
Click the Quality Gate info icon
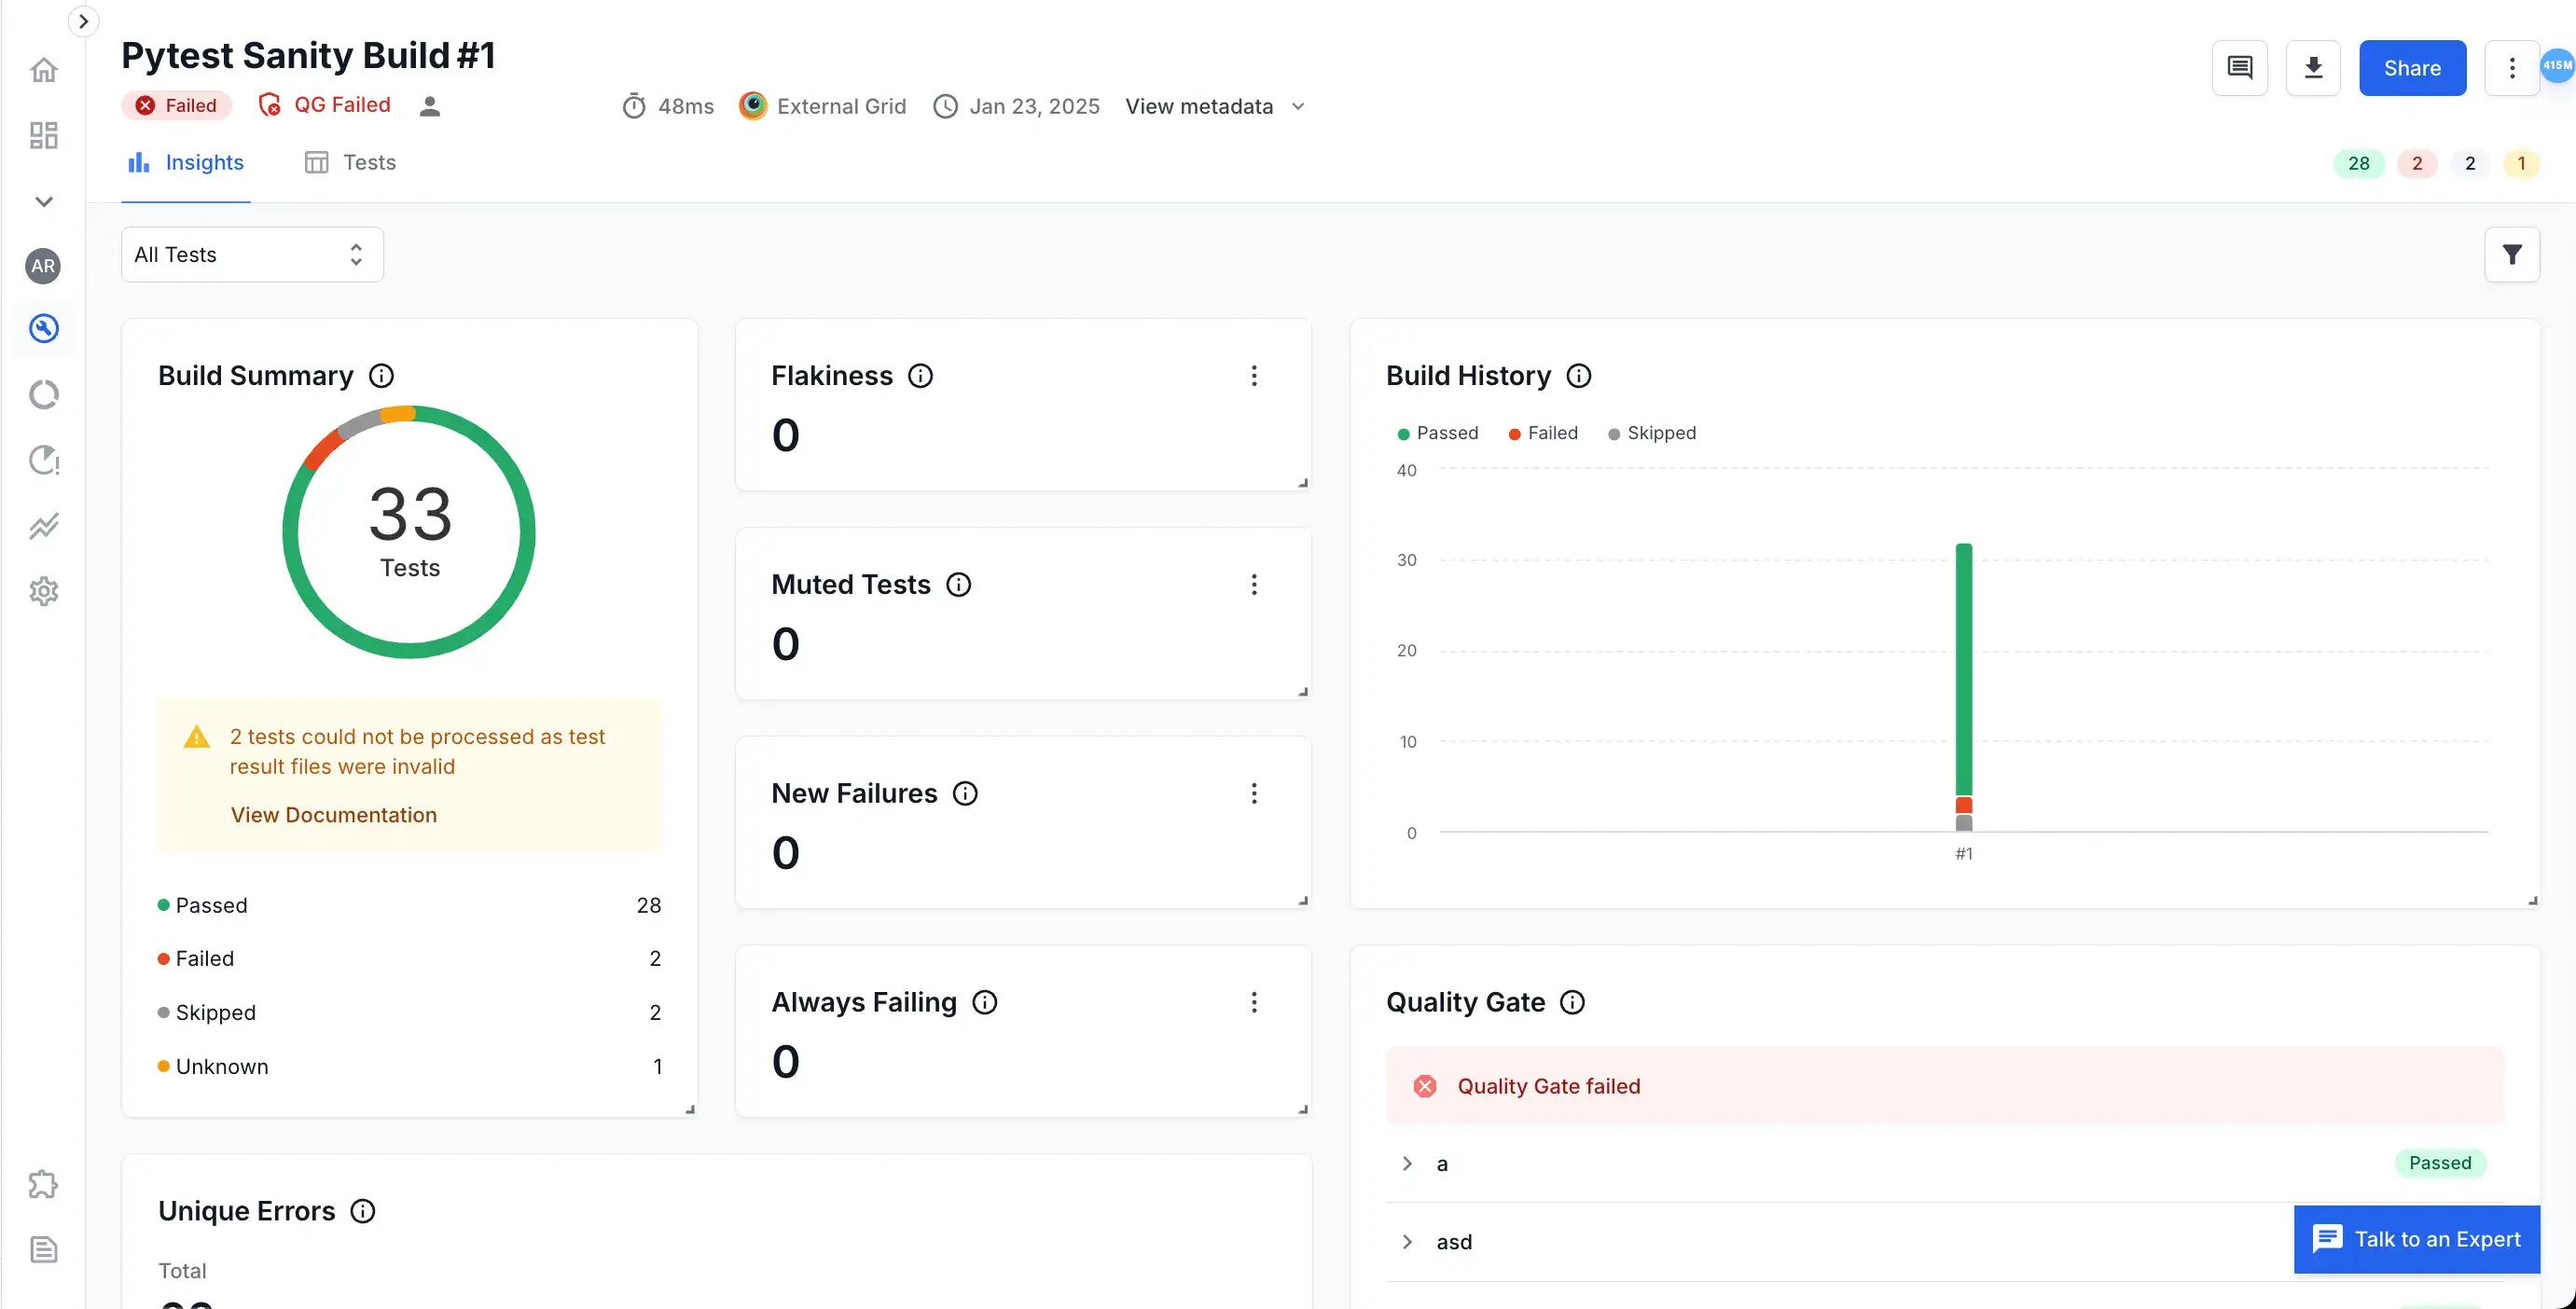tap(1572, 1002)
